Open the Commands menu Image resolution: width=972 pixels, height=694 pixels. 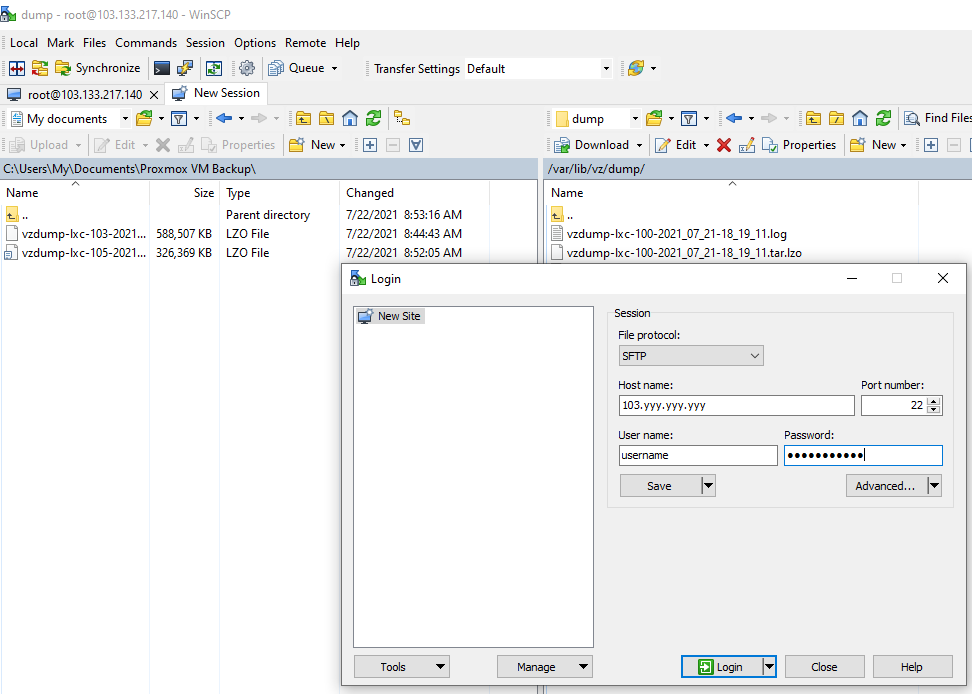[x=146, y=43]
